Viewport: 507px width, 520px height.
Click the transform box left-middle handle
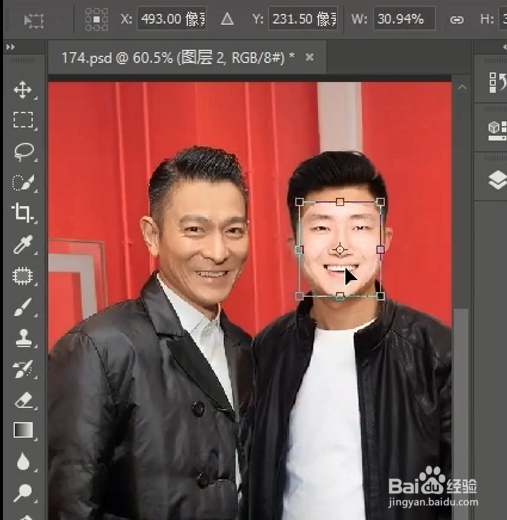300,249
